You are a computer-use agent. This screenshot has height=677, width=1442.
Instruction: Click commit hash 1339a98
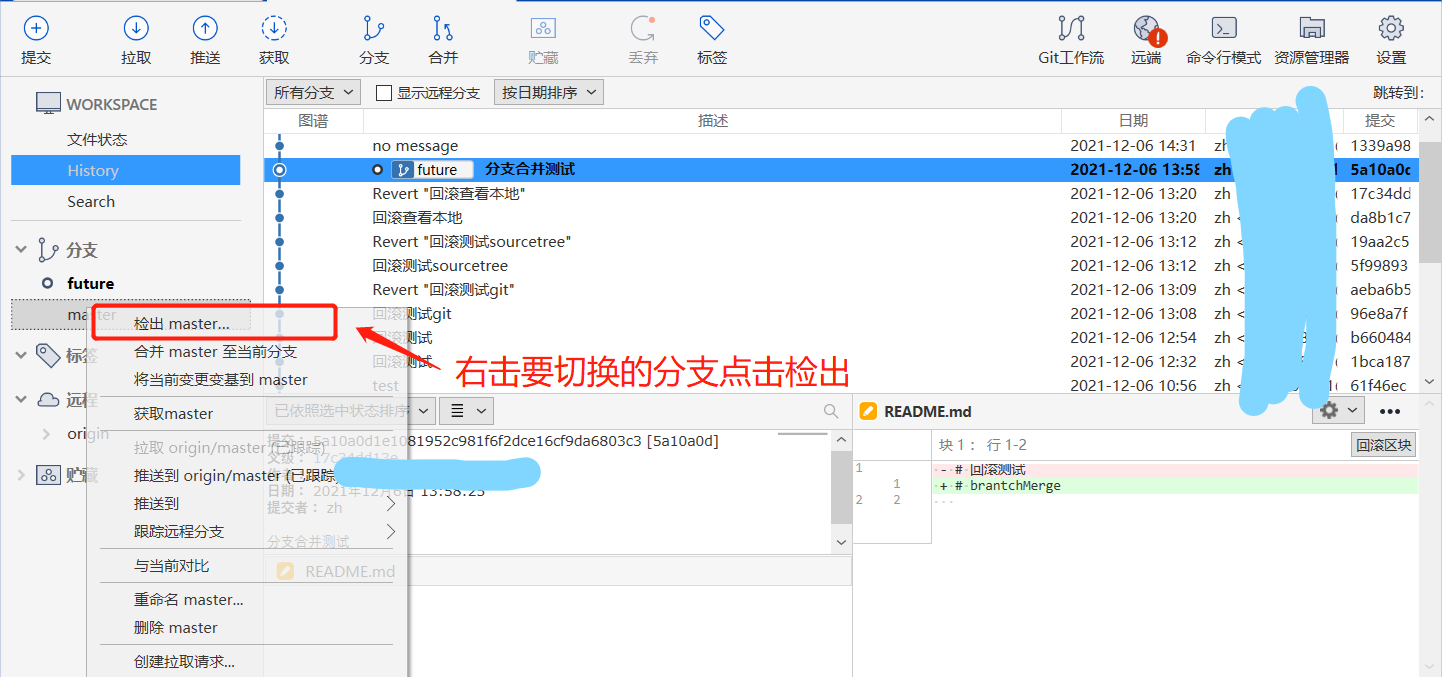[1380, 146]
